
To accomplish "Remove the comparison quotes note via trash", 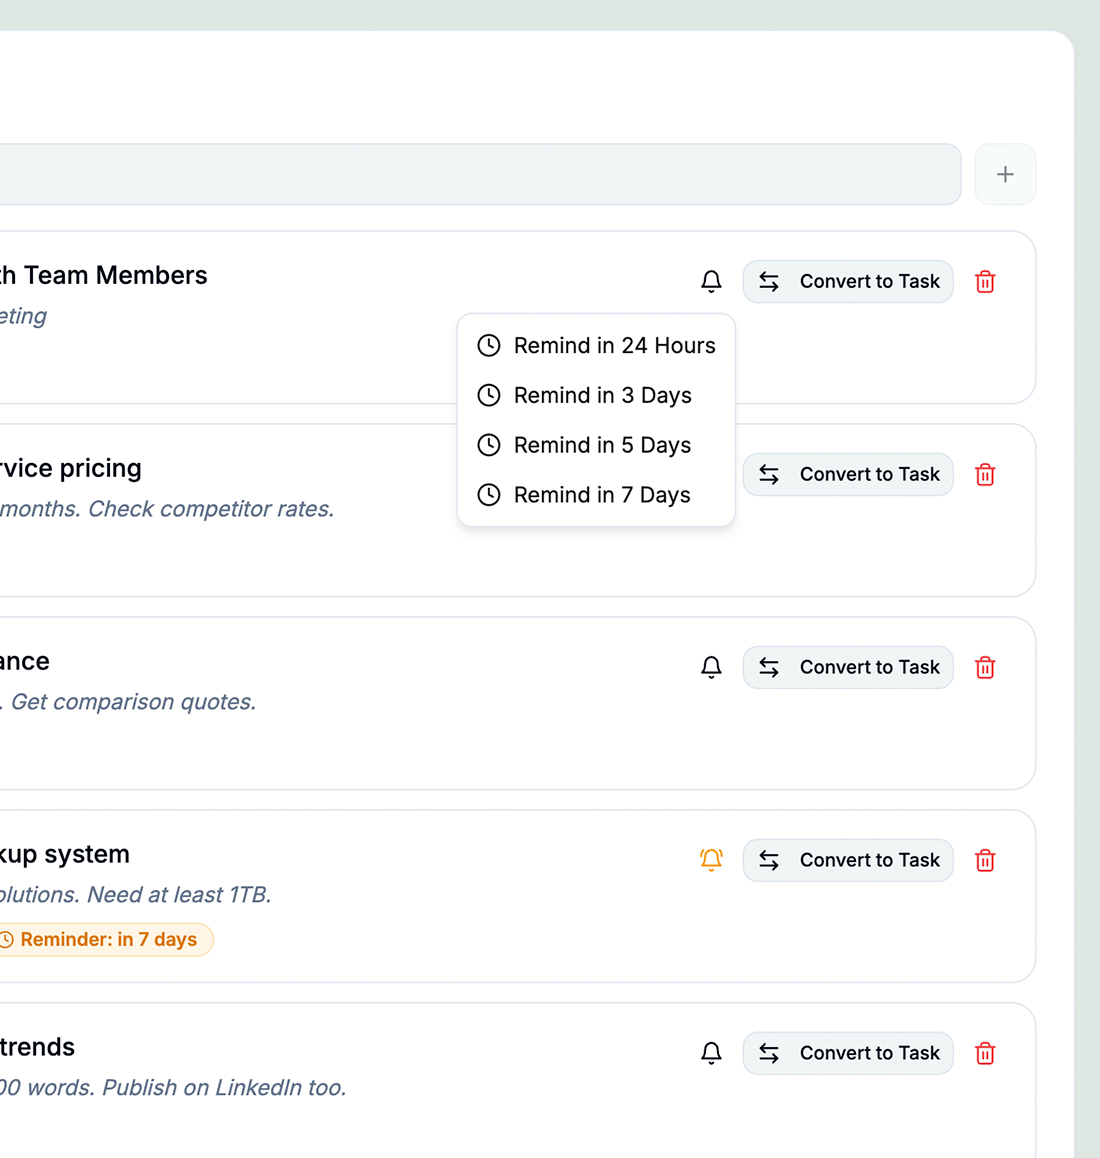I will 985,667.
